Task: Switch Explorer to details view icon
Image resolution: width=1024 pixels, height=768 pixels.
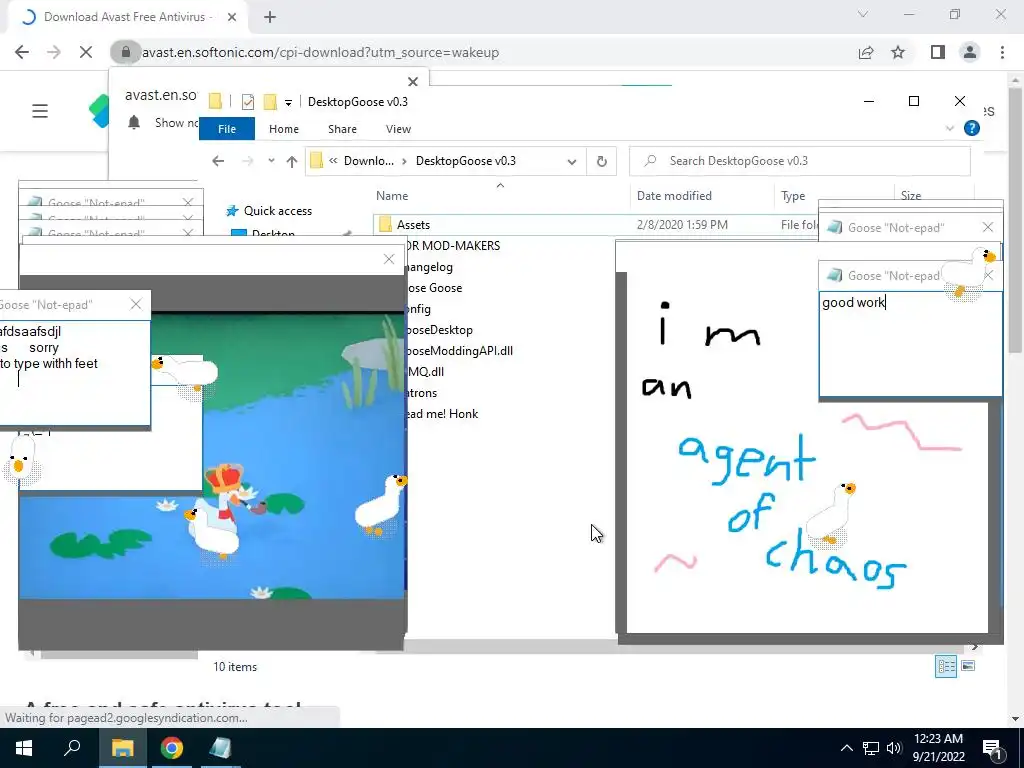Action: 946,666
